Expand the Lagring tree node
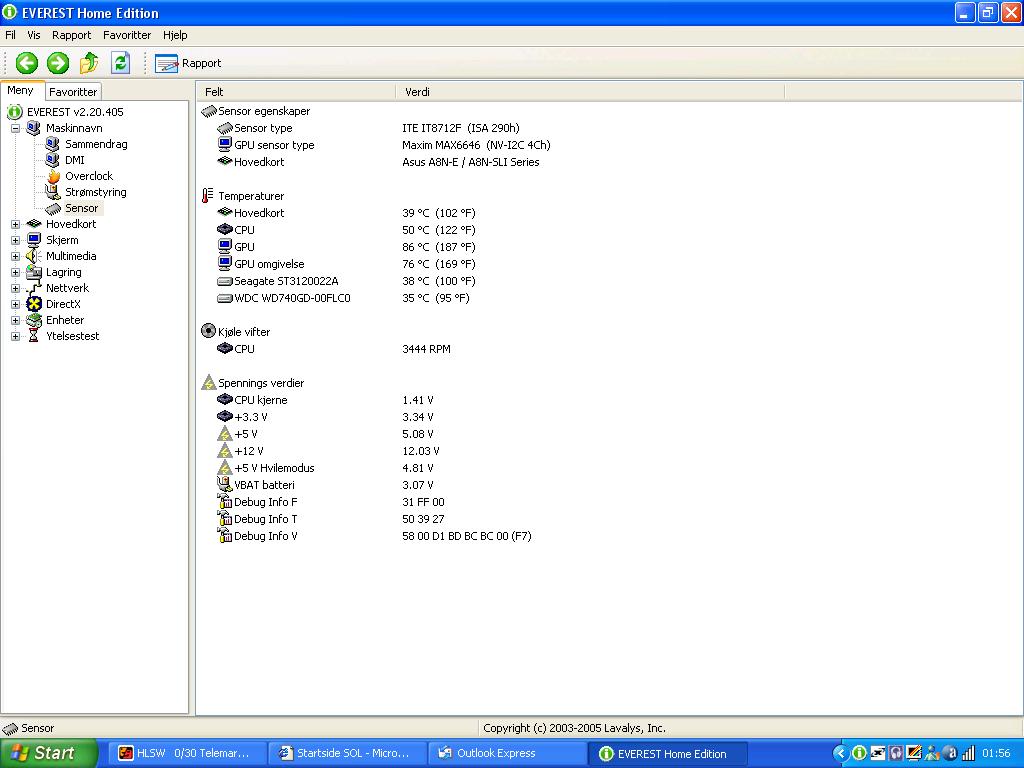 (x=16, y=272)
